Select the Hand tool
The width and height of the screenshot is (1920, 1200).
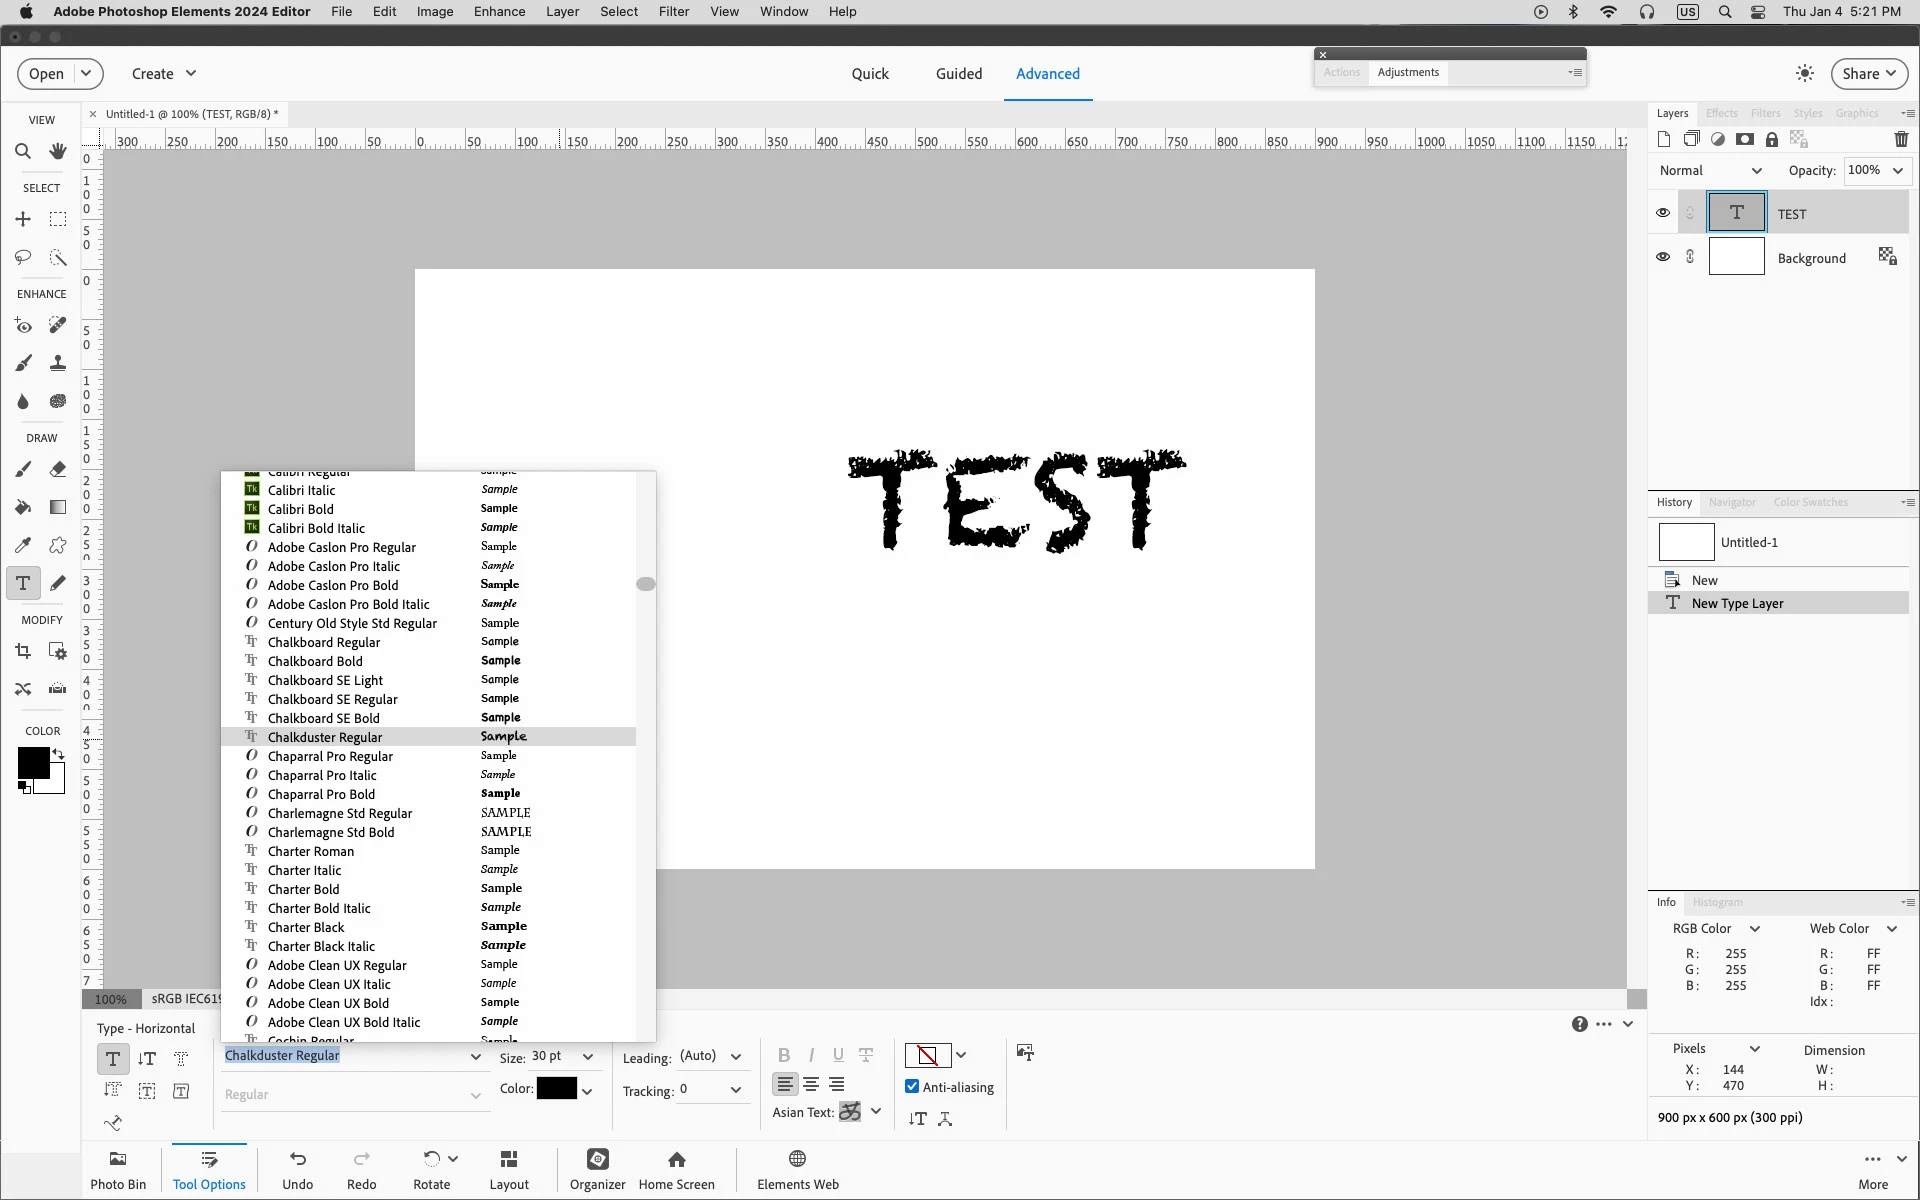(x=58, y=152)
